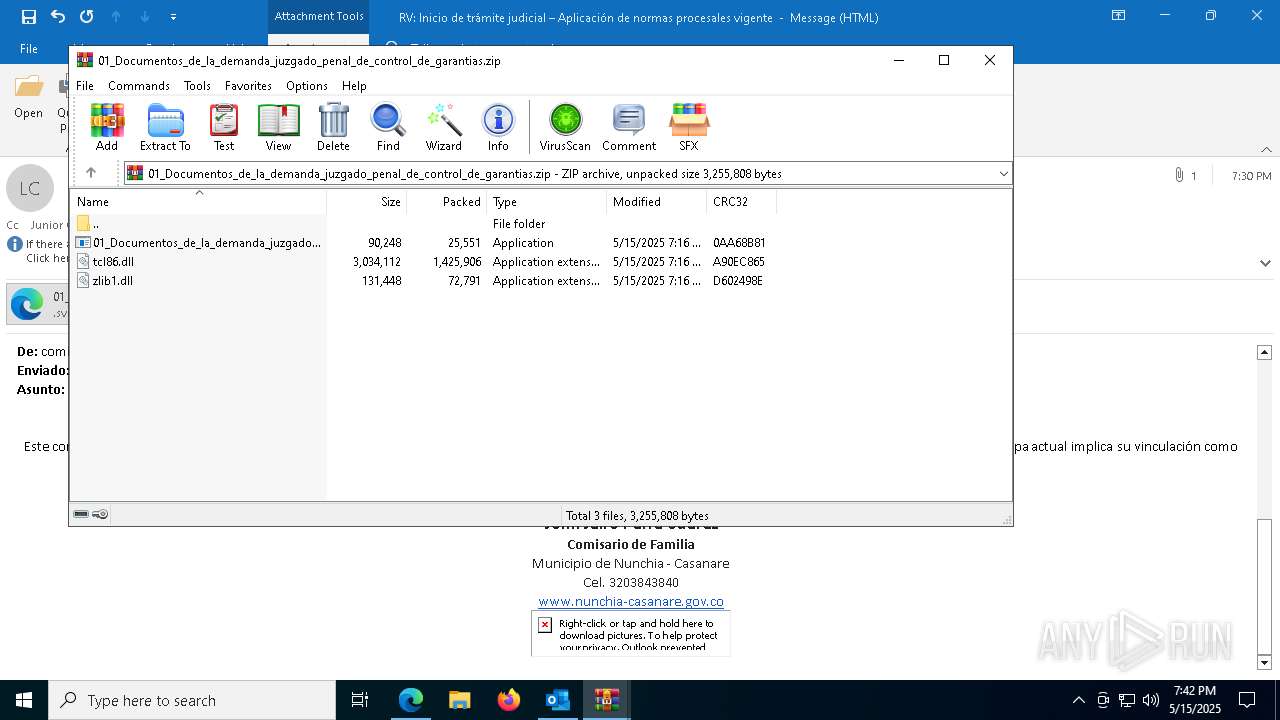Launch Firefox from the taskbar
The height and width of the screenshot is (720, 1280).
pyautogui.click(x=509, y=700)
